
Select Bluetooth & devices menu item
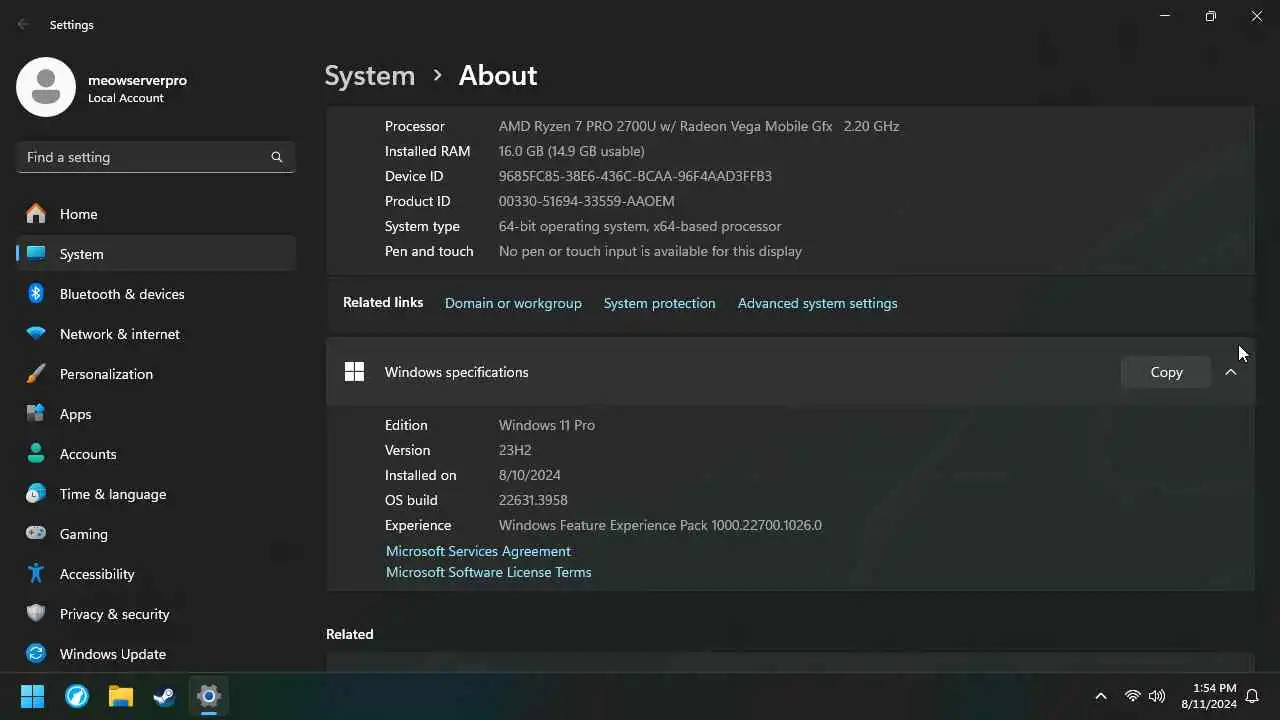click(156, 294)
